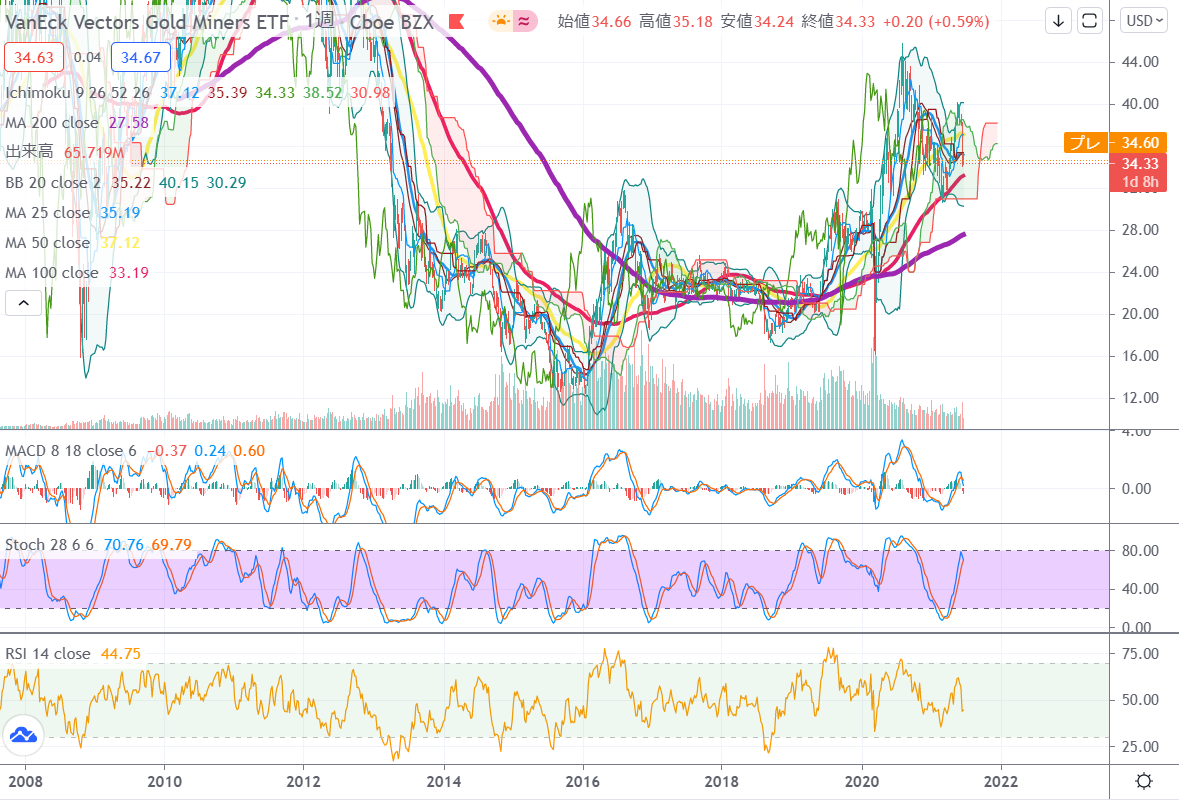
Task: Click the 2016 label on the time axis
Action: coord(583,781)
